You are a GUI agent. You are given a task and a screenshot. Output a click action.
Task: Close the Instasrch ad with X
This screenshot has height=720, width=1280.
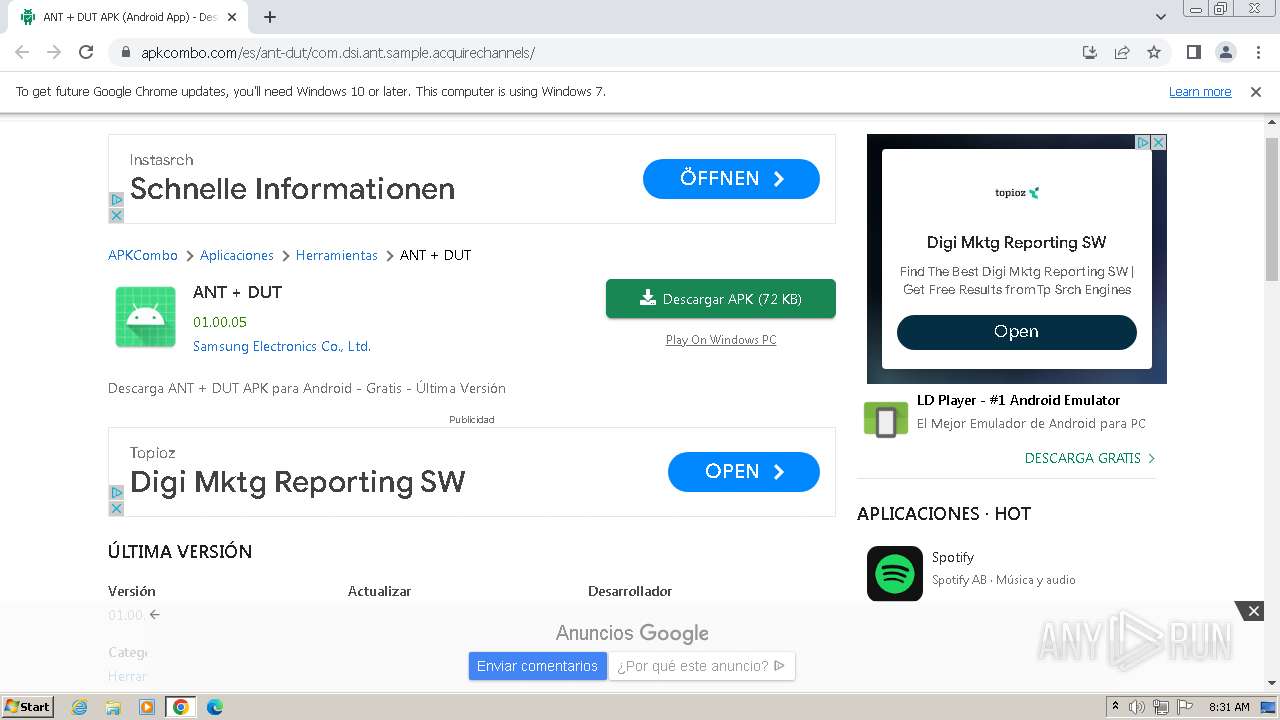[116, 215]
